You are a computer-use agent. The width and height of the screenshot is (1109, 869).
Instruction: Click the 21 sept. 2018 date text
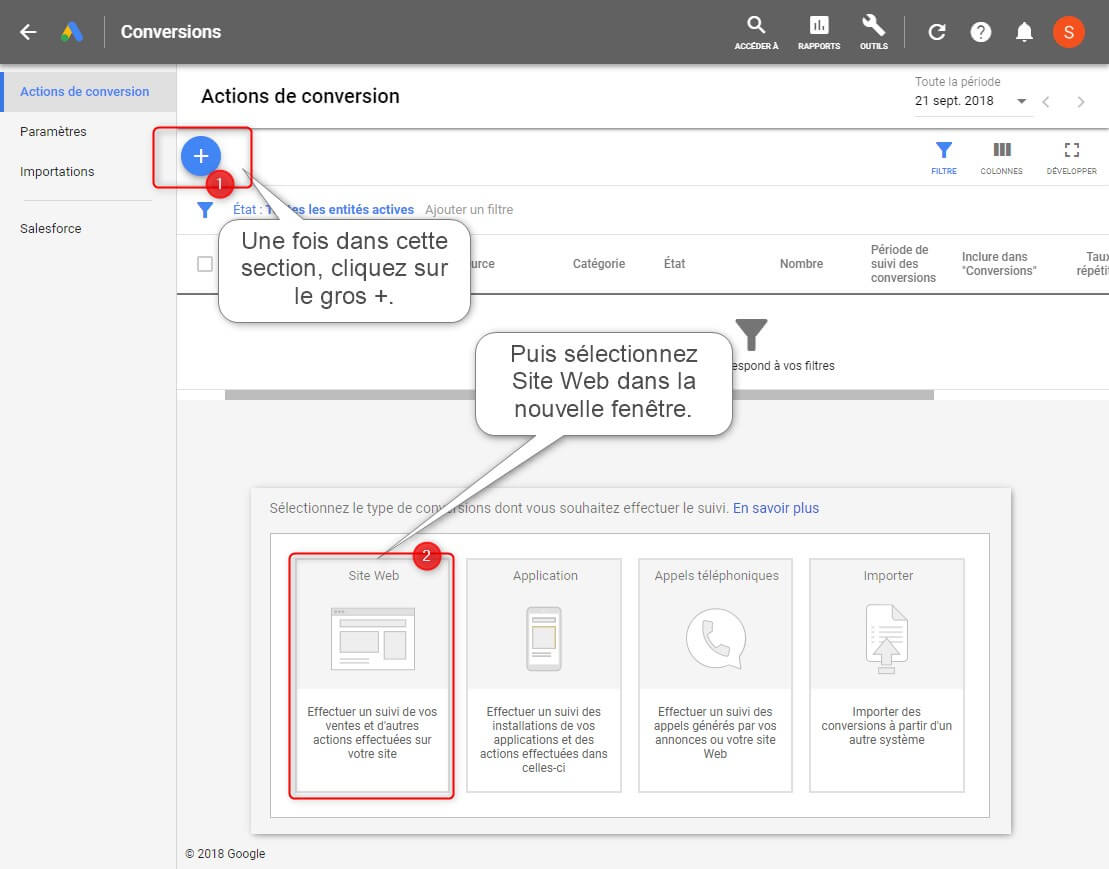coord(954,101)
